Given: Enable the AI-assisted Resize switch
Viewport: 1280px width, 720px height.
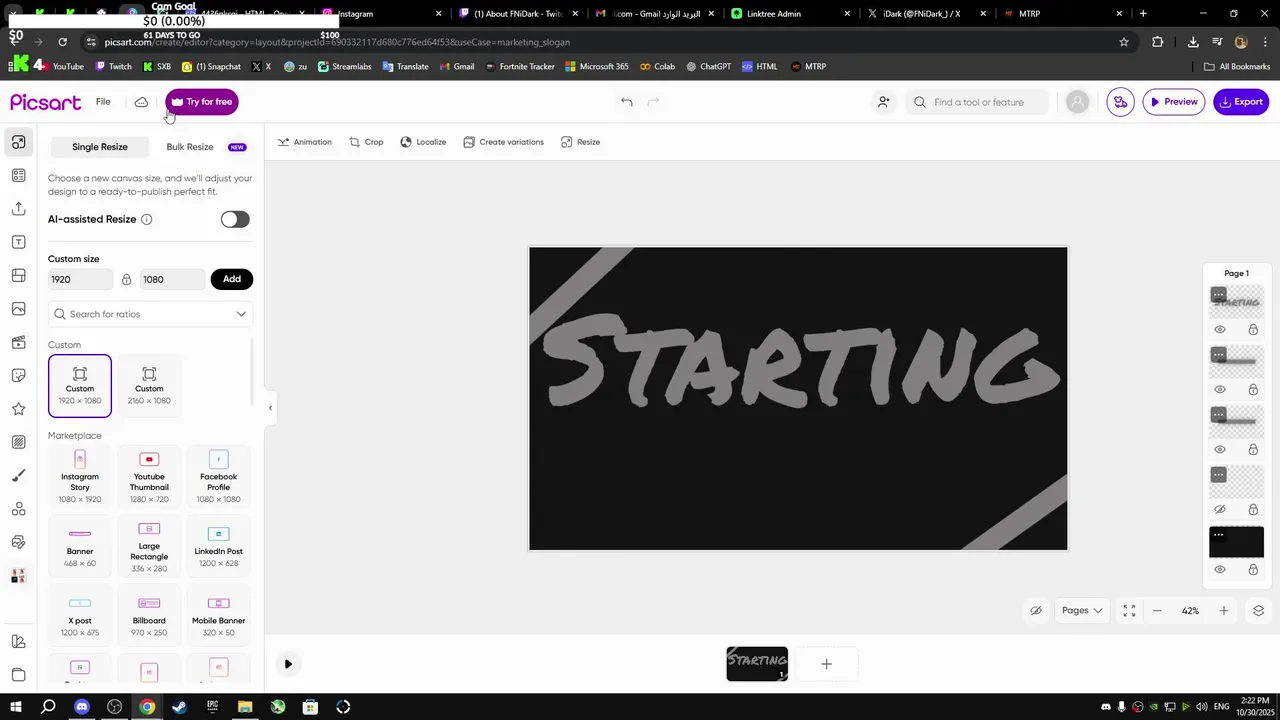Looking at the screenshot, I should click(x=235, y=219).
